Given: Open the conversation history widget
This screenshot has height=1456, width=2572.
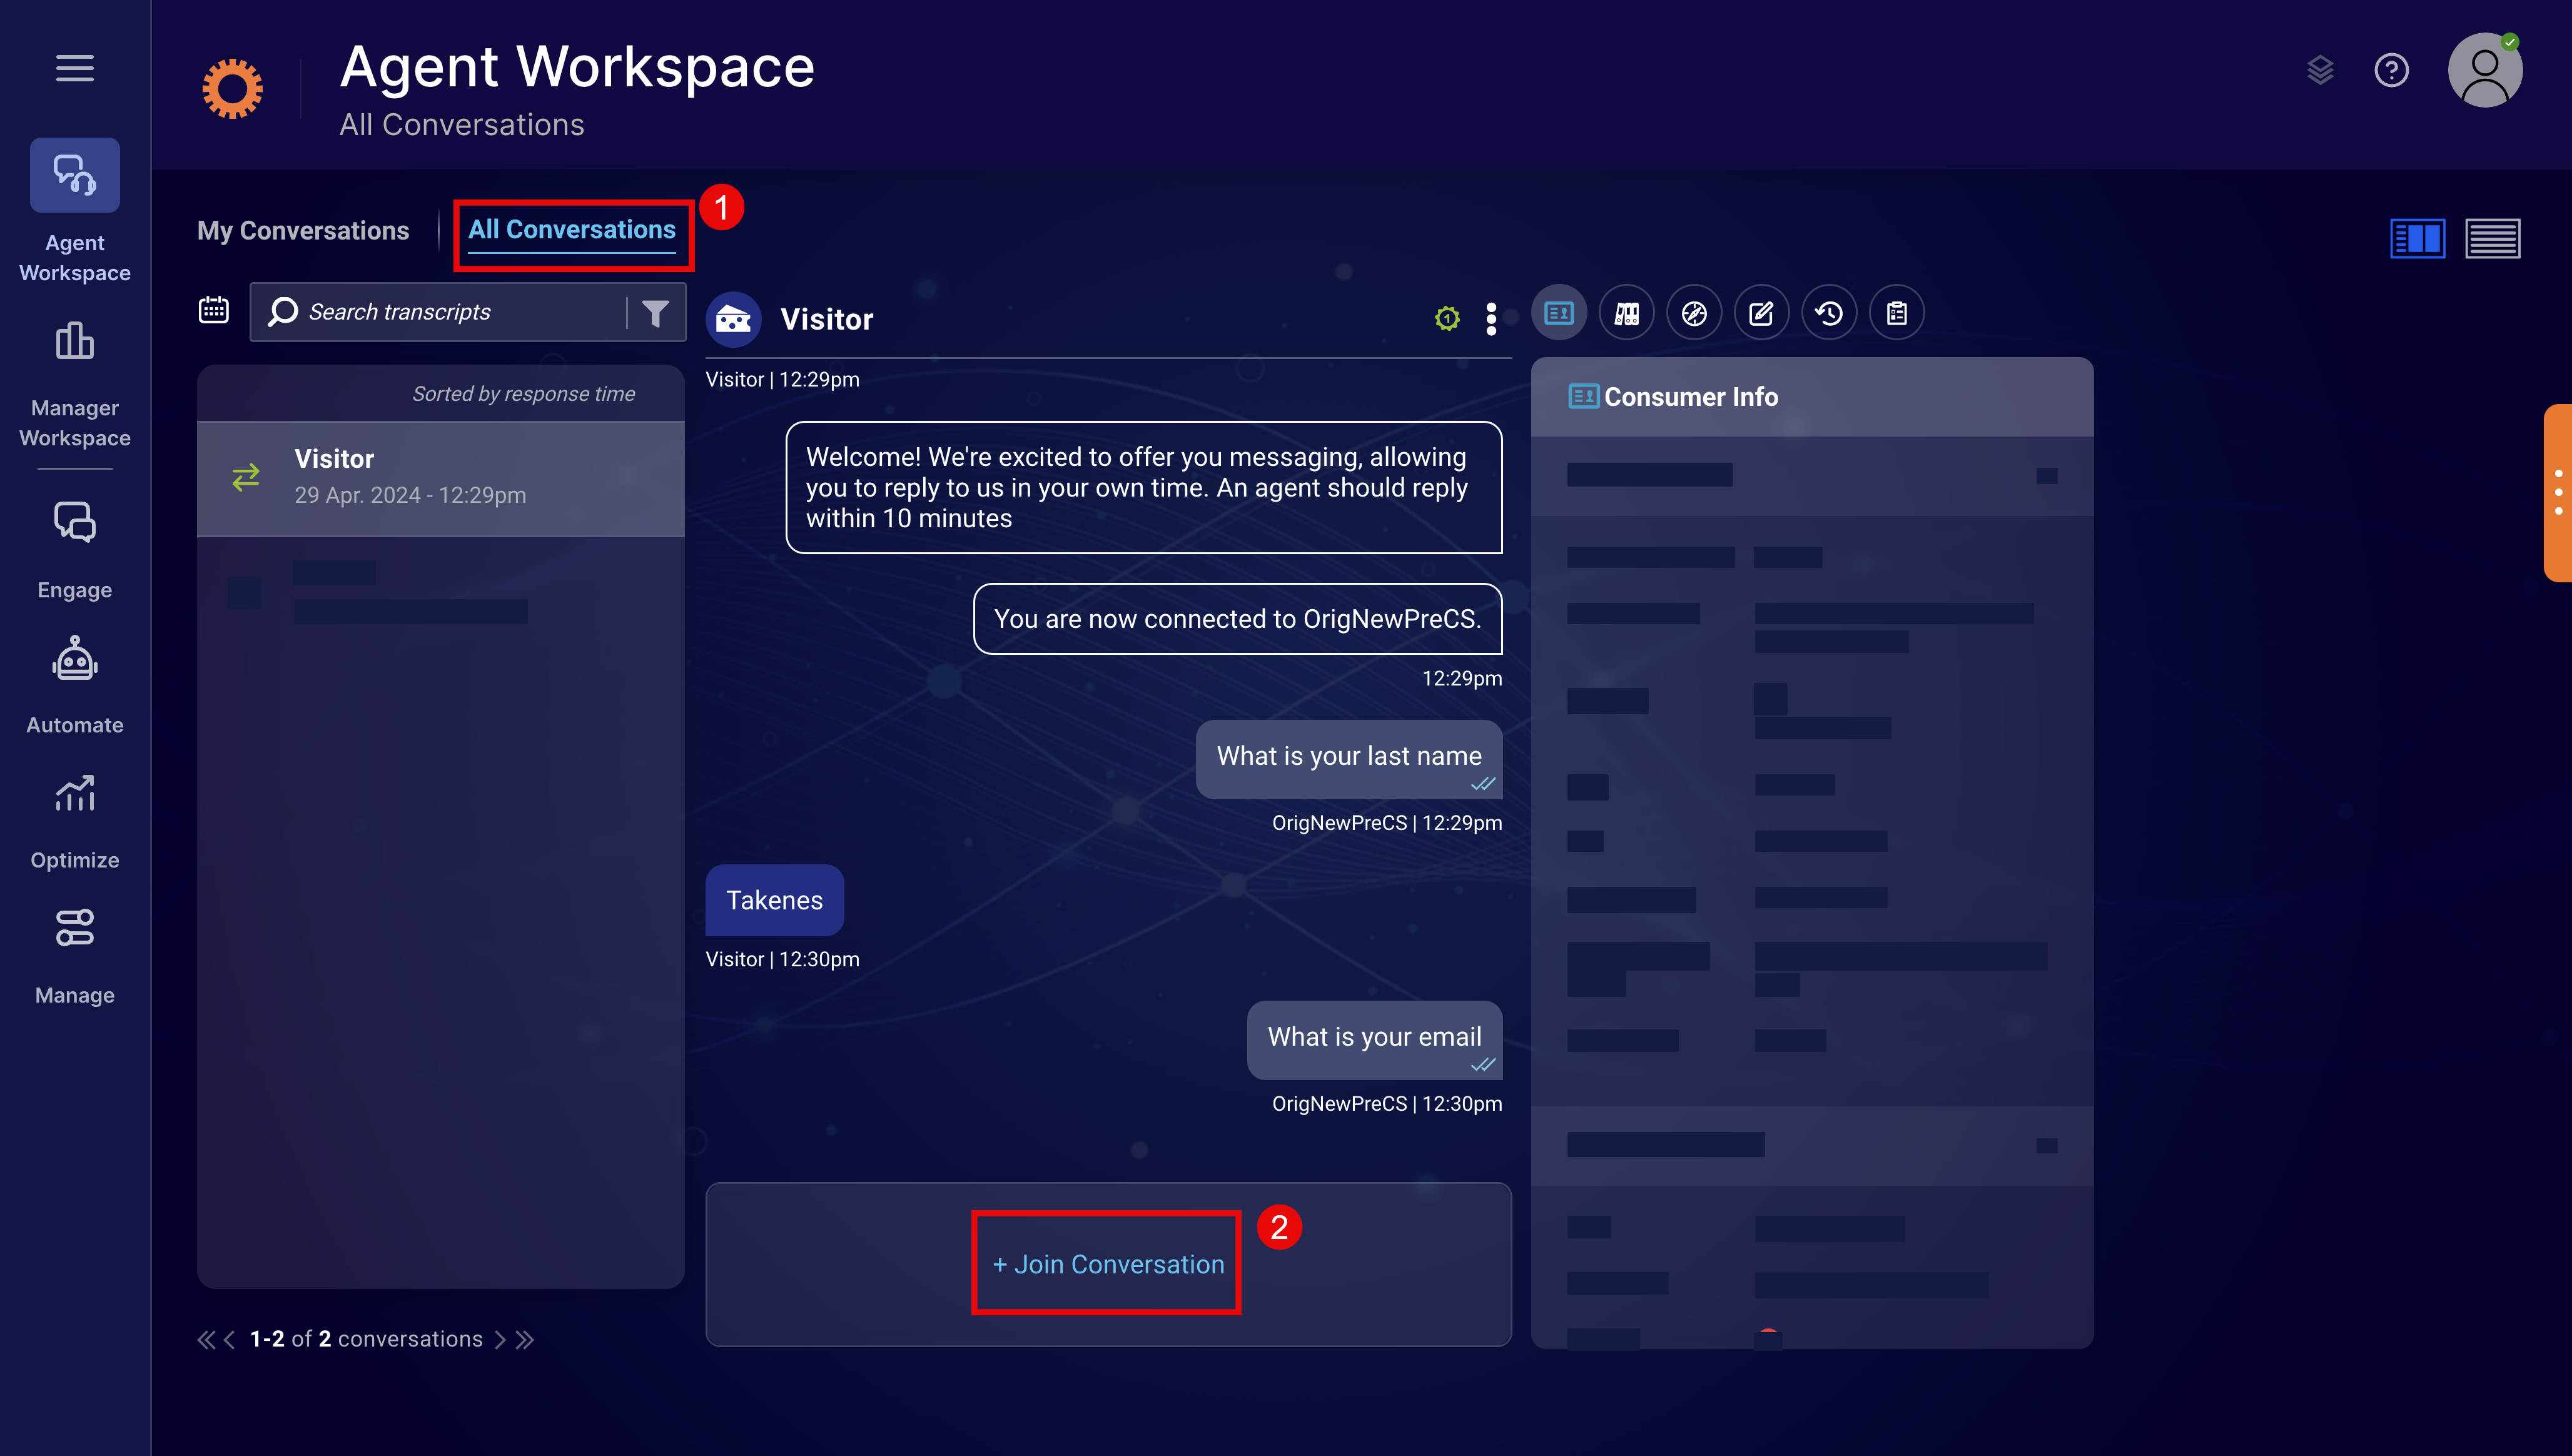Looking at the screenshot, I should [1829, 313].
